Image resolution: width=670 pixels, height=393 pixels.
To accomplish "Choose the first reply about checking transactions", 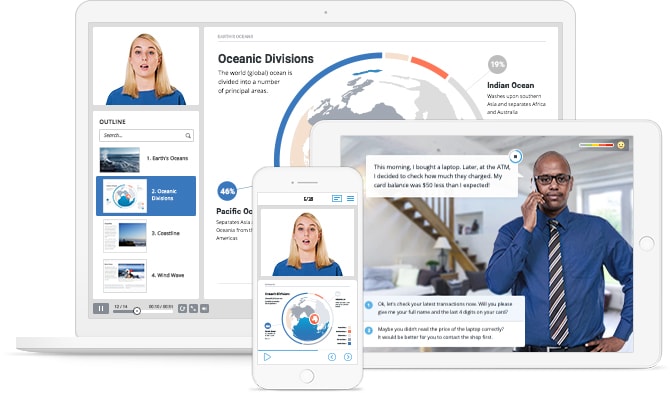I will pyautogui.click(x=444, y=308).
